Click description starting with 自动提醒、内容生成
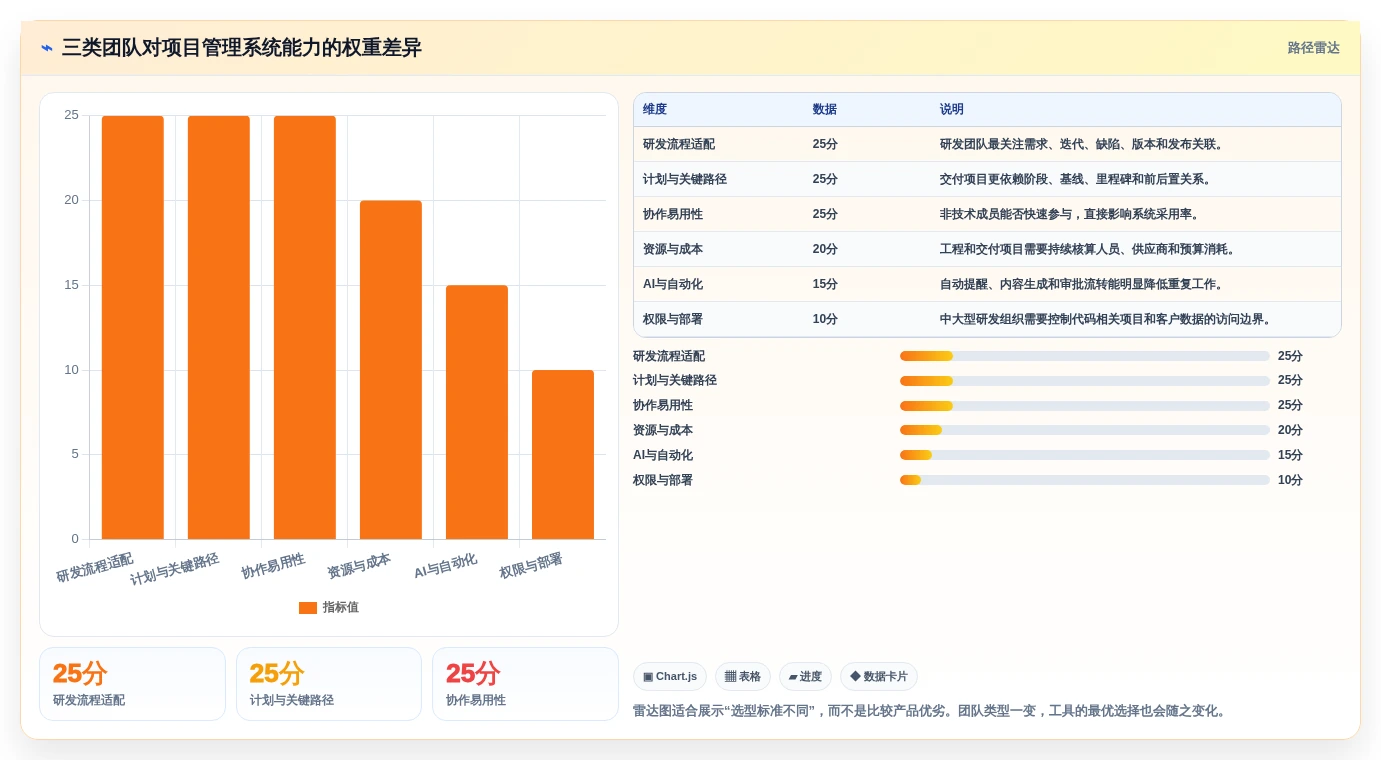 (x=1084, y=284)
